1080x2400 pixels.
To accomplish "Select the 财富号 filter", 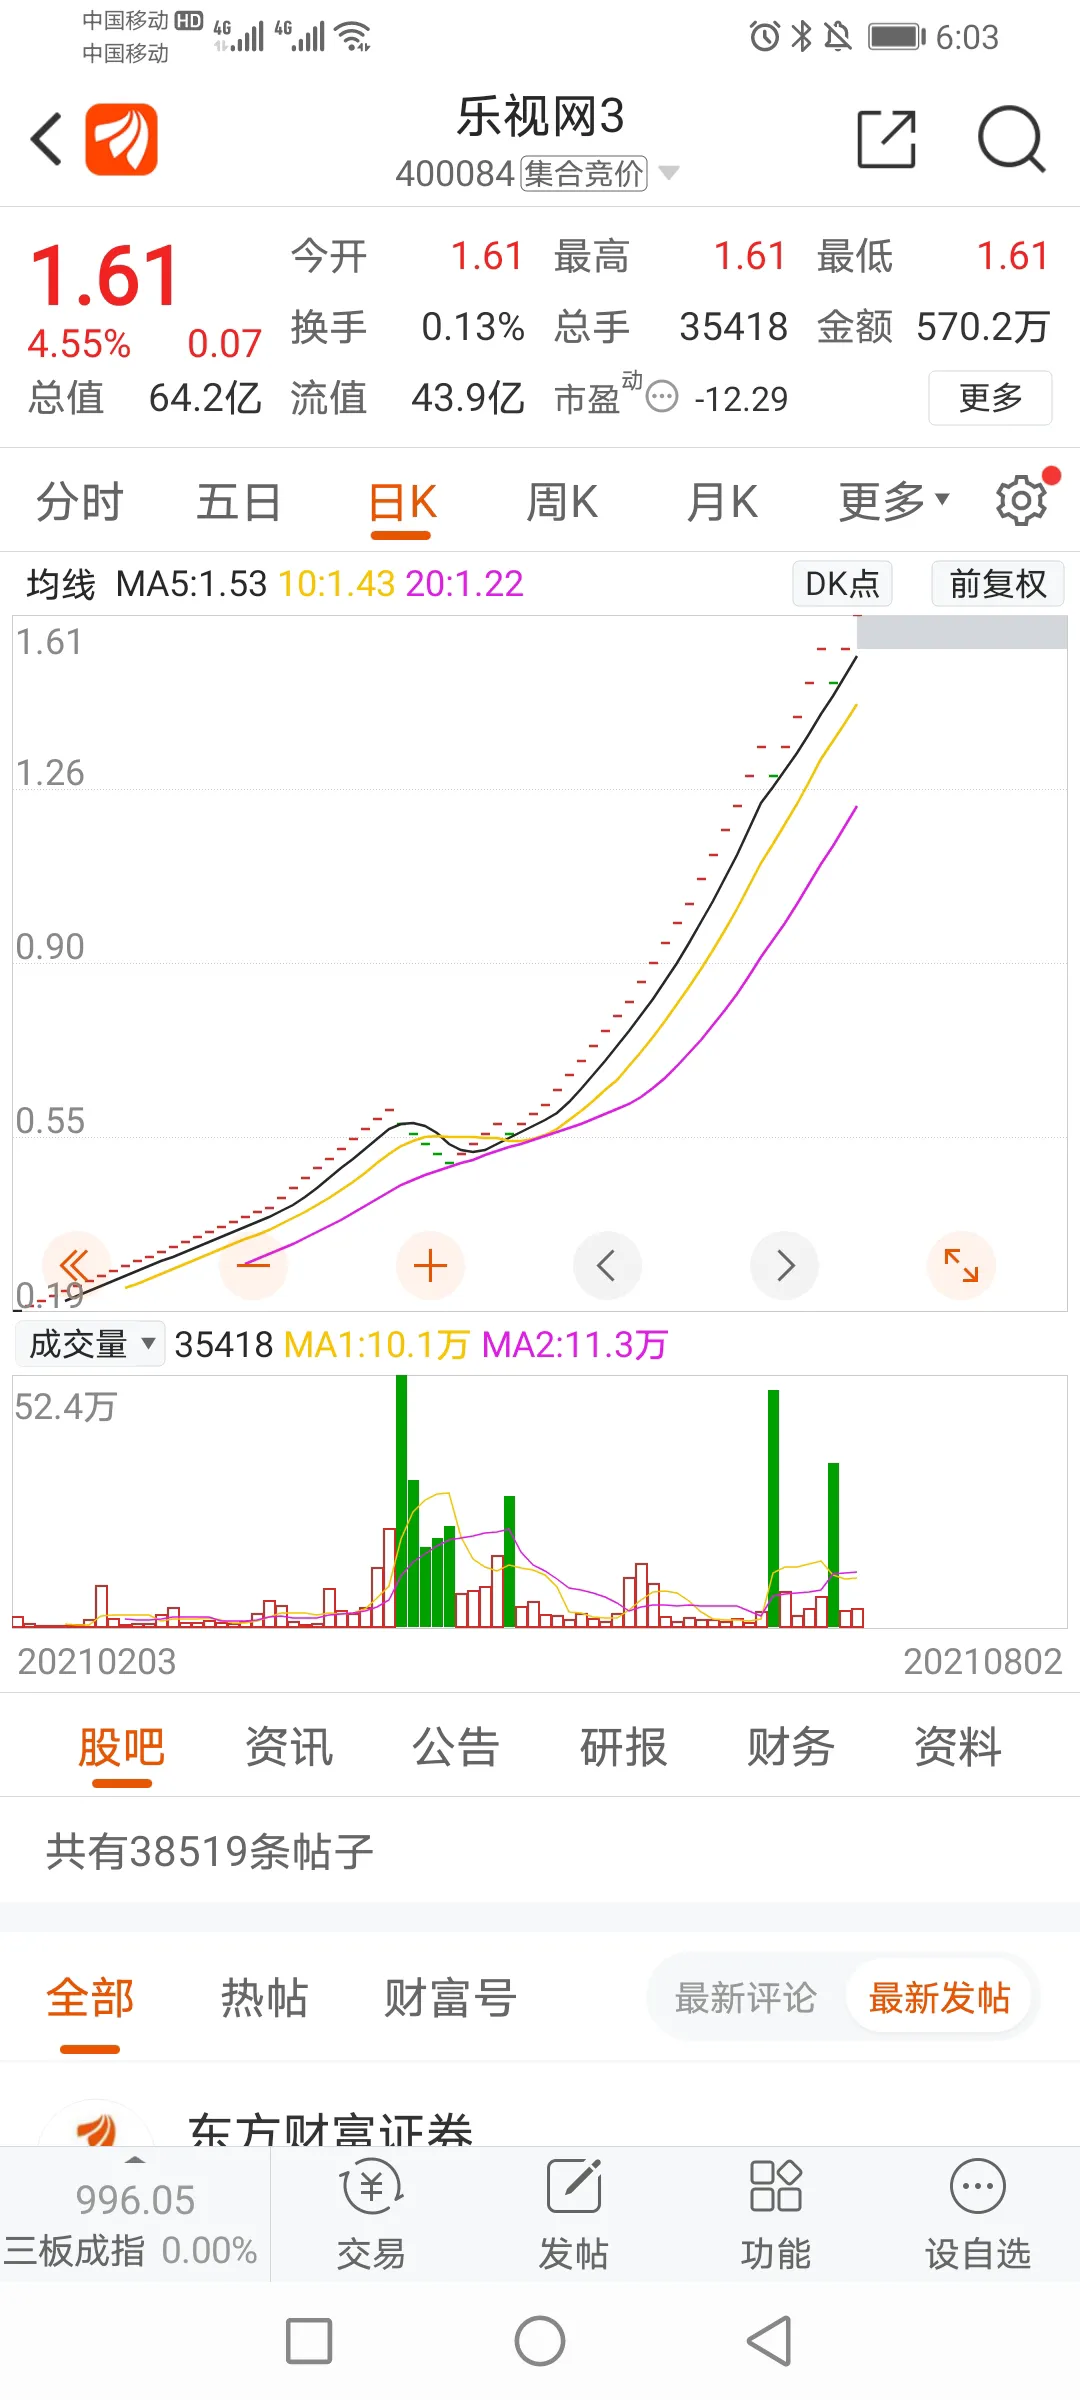I will [450, 1998].
